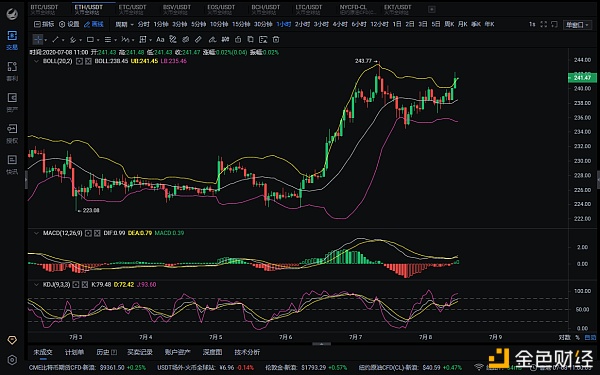The width and height of the screenshot is (600, 375).
Task: Select the 15分钟 timeframe
Action: (x=241, y=24)
